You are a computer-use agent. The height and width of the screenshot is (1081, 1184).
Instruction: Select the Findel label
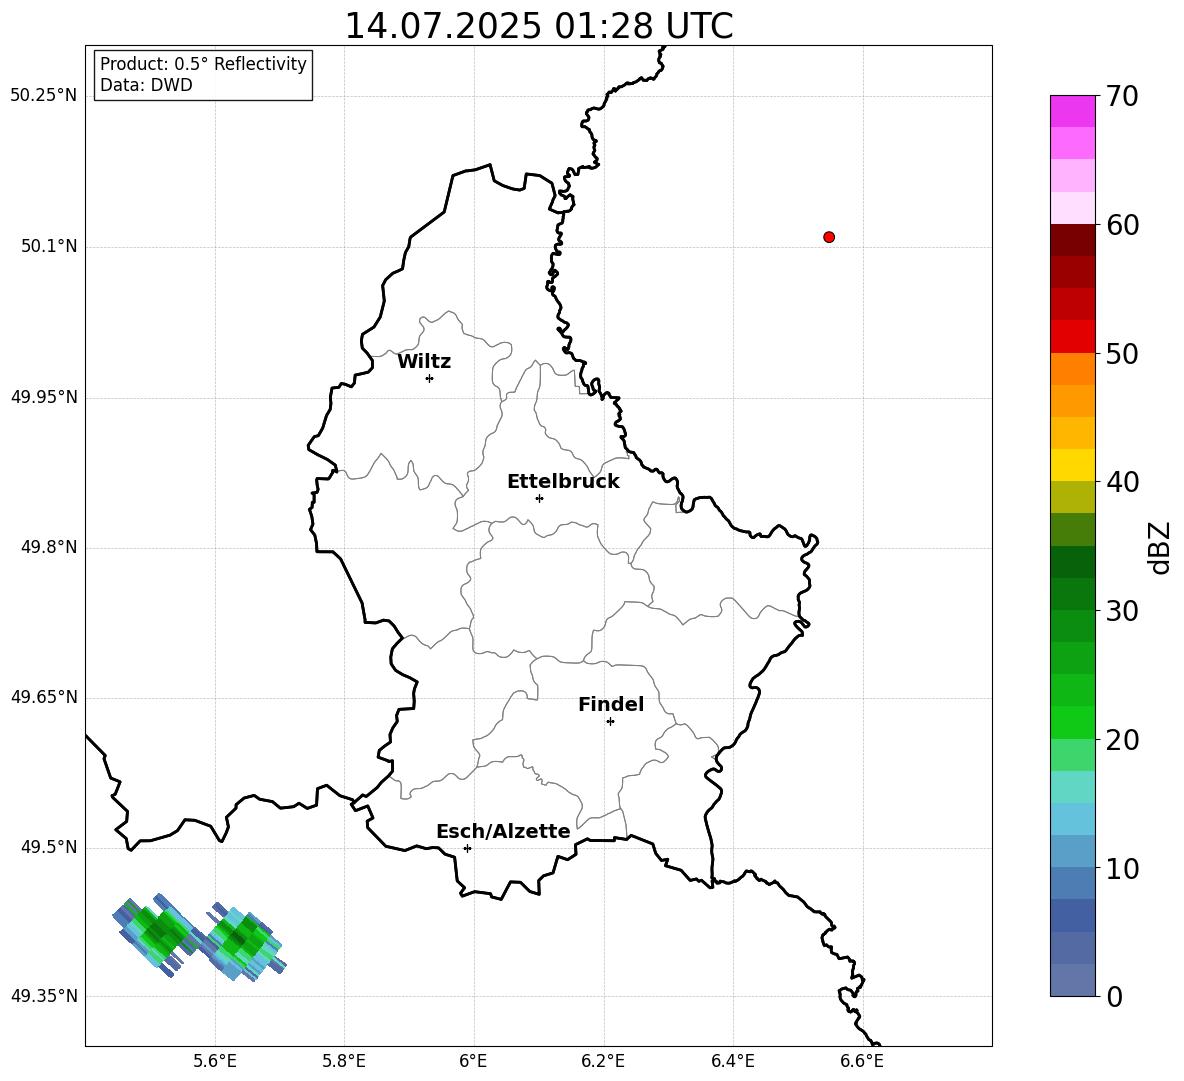(x=611, y=704)
